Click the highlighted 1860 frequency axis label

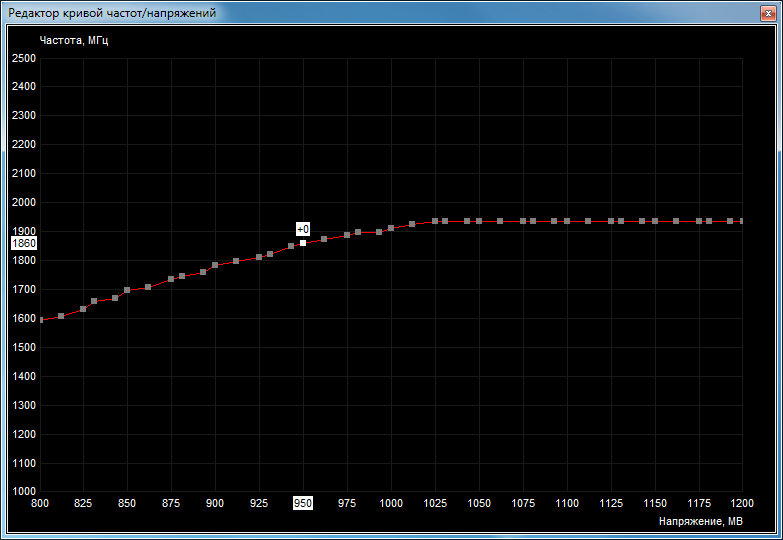tap(24, 243)
